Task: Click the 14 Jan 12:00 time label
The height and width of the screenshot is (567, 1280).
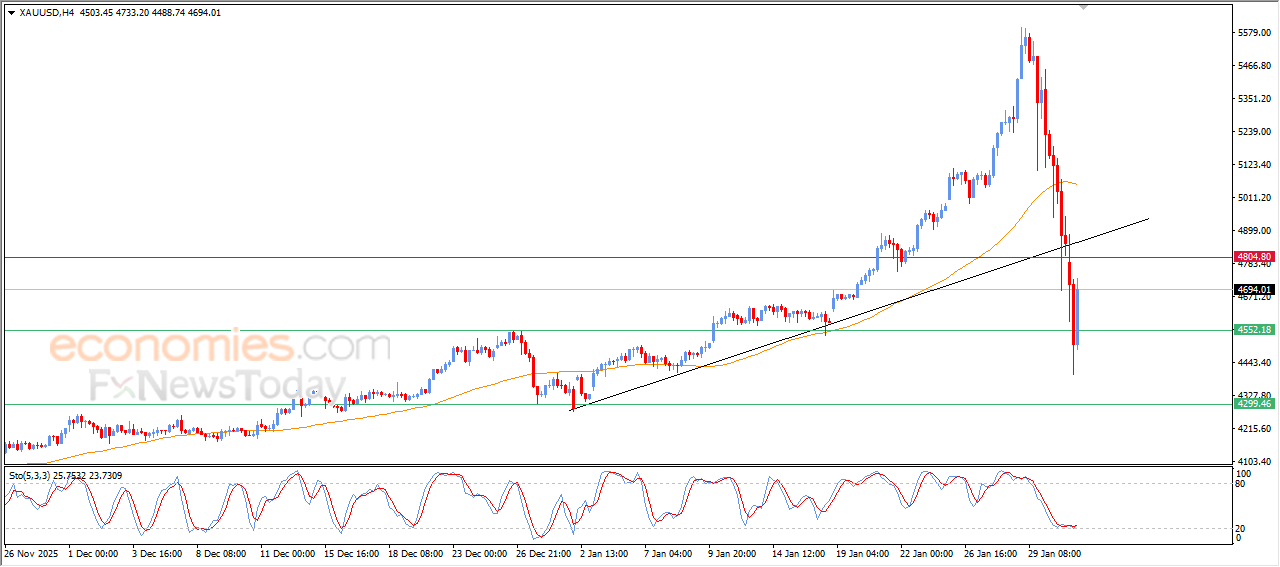Action: click(x=798, y=552)
